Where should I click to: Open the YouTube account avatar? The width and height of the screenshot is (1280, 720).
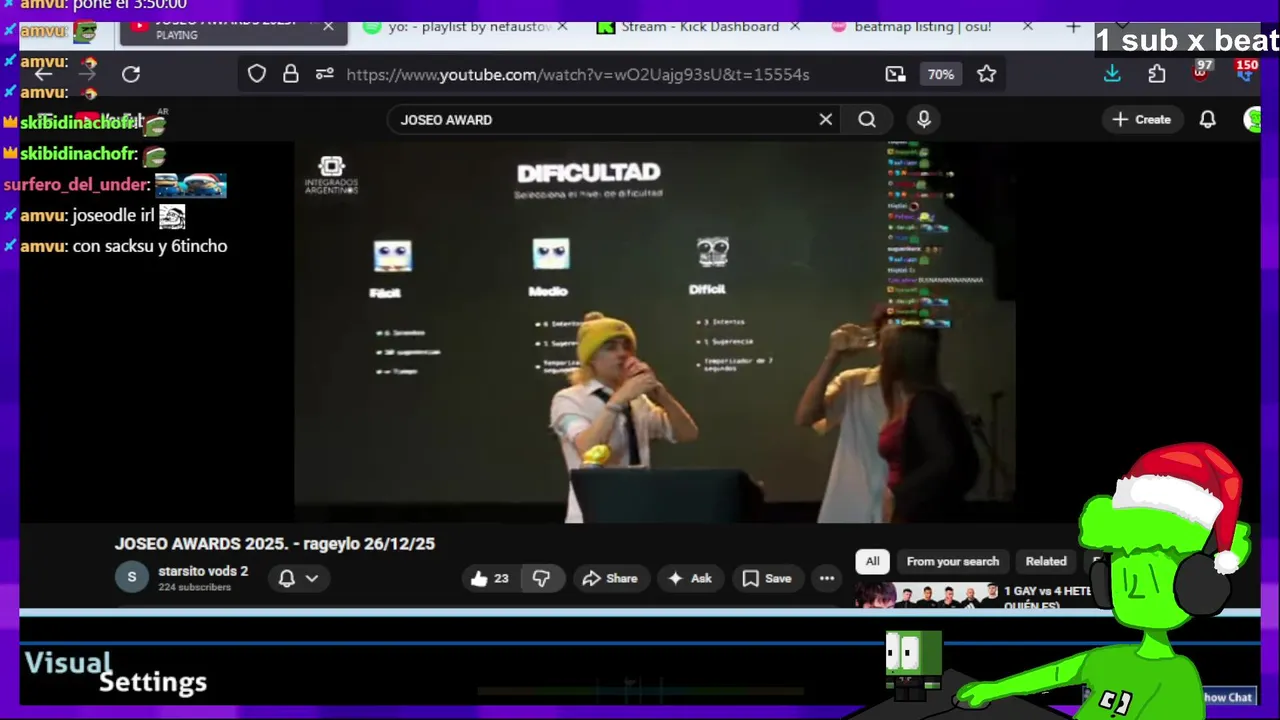(x=1252, y=119)
